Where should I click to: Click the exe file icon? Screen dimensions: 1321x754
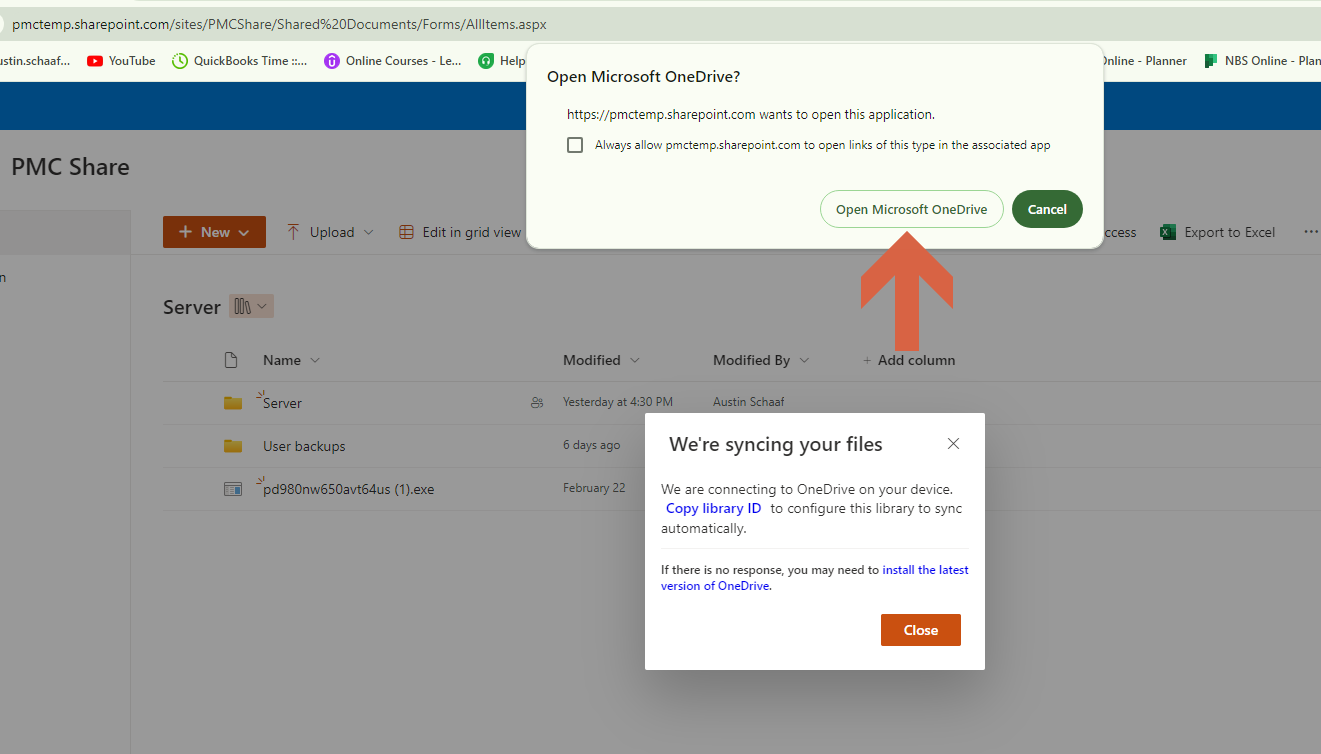coord(233,489)
